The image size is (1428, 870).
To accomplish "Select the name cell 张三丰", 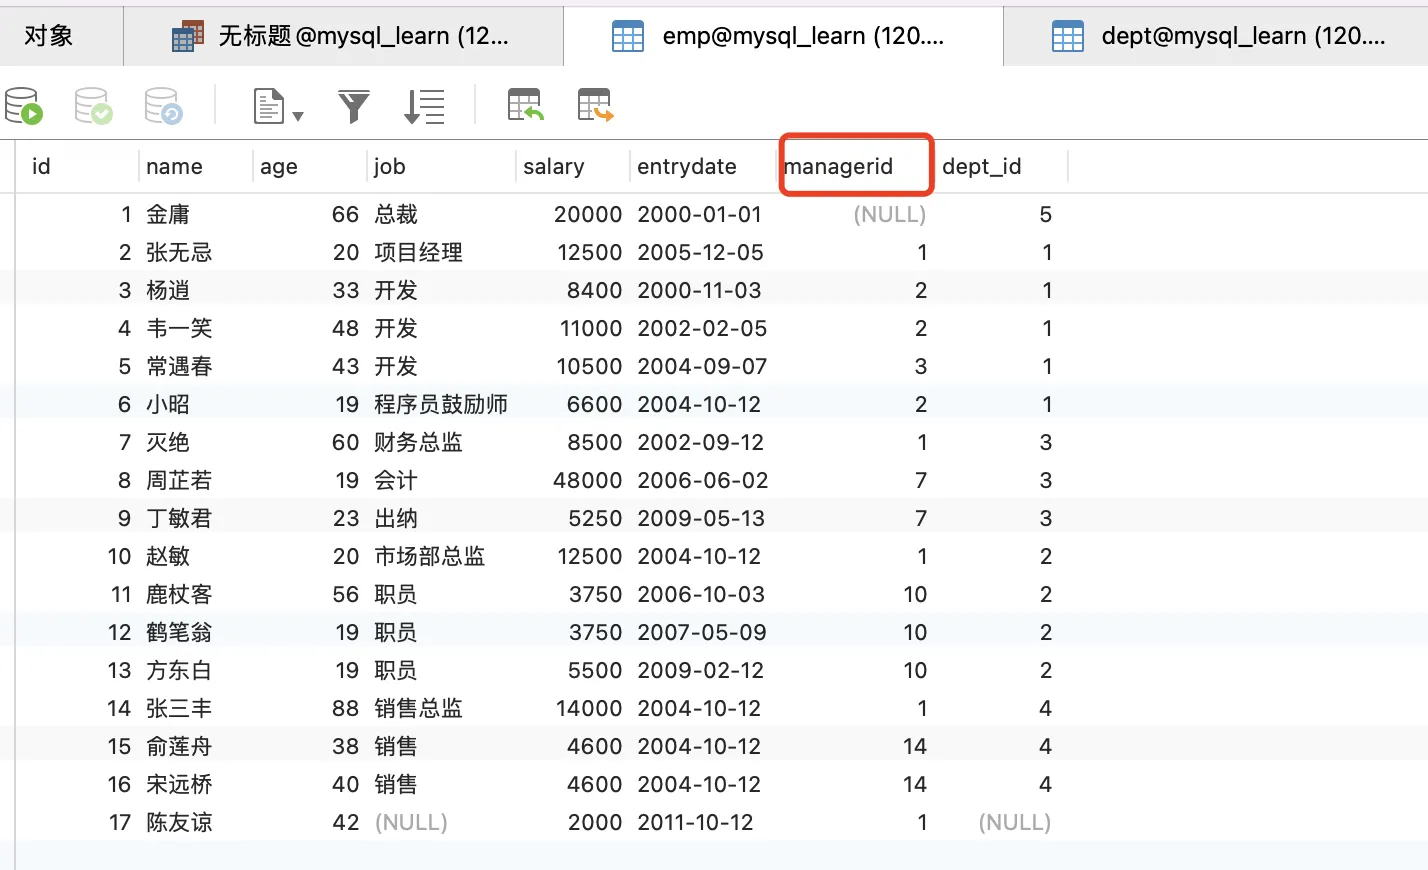I will pos(179,708).
